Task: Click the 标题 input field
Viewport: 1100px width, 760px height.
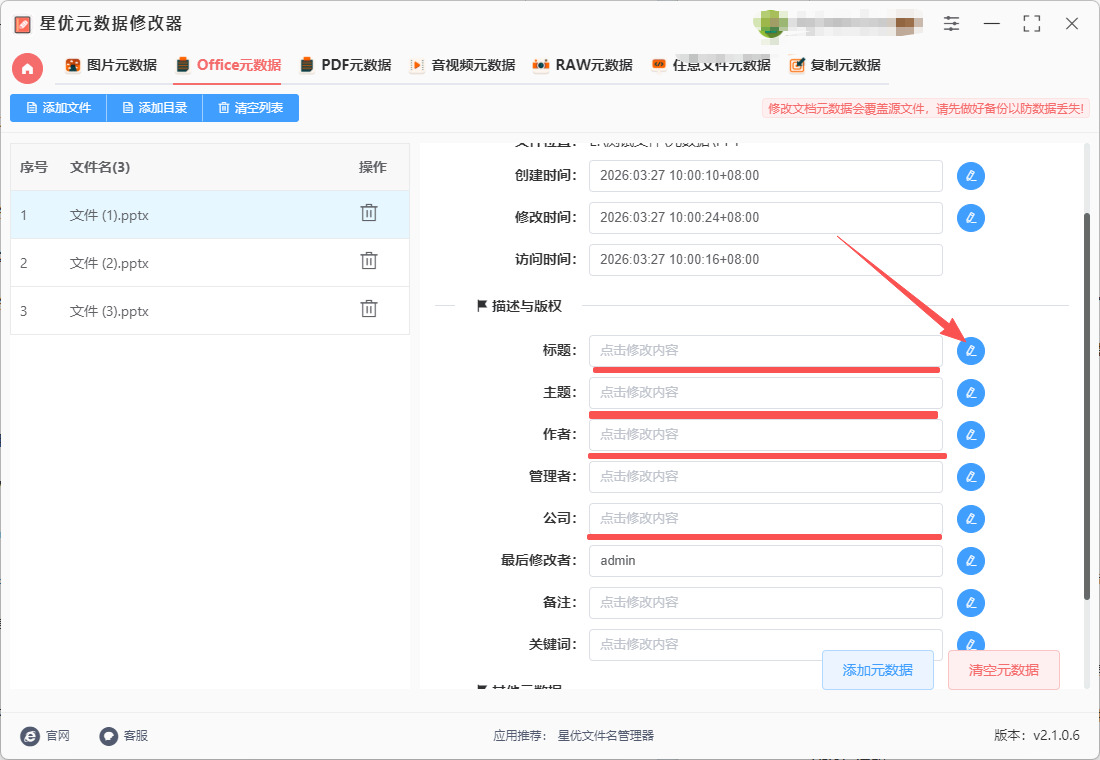Action: click(x=765, y=350)
